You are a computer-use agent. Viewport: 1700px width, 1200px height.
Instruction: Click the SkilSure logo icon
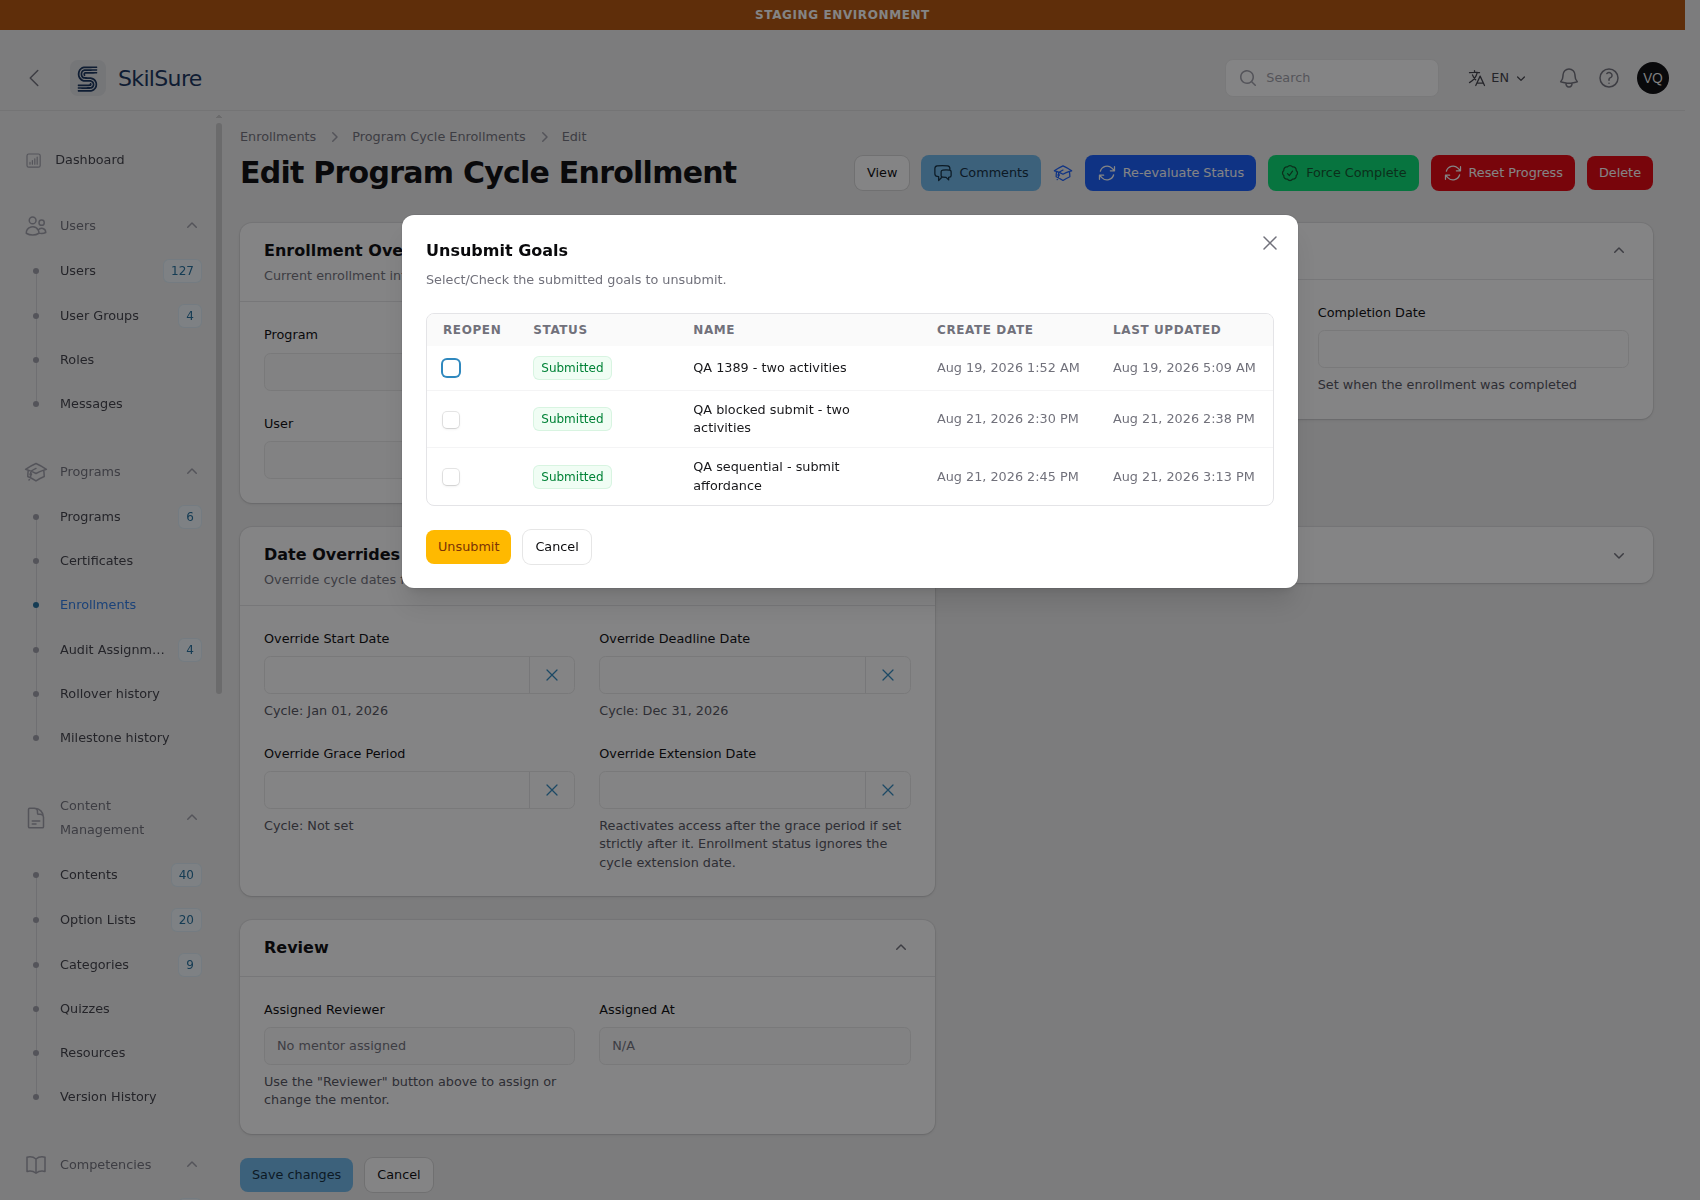point(88,78)
